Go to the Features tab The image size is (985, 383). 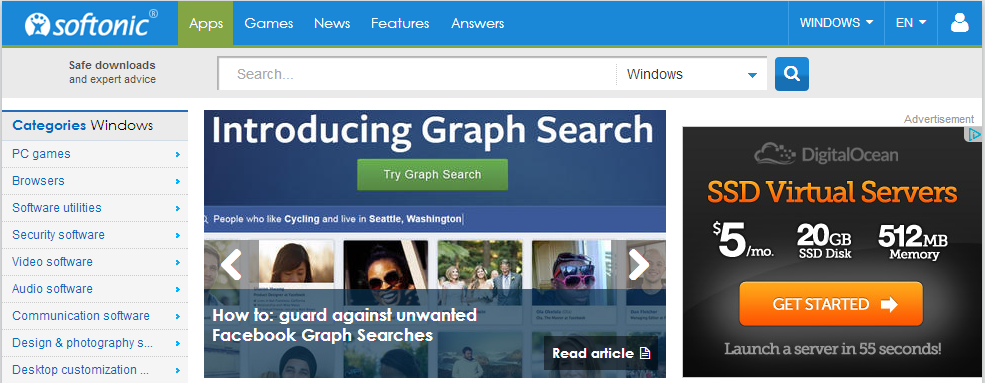400,23
